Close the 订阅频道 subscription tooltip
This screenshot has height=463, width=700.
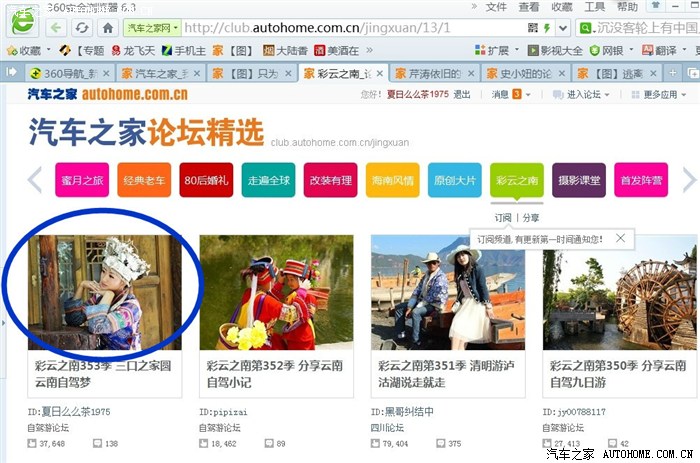tap(621, 238)
